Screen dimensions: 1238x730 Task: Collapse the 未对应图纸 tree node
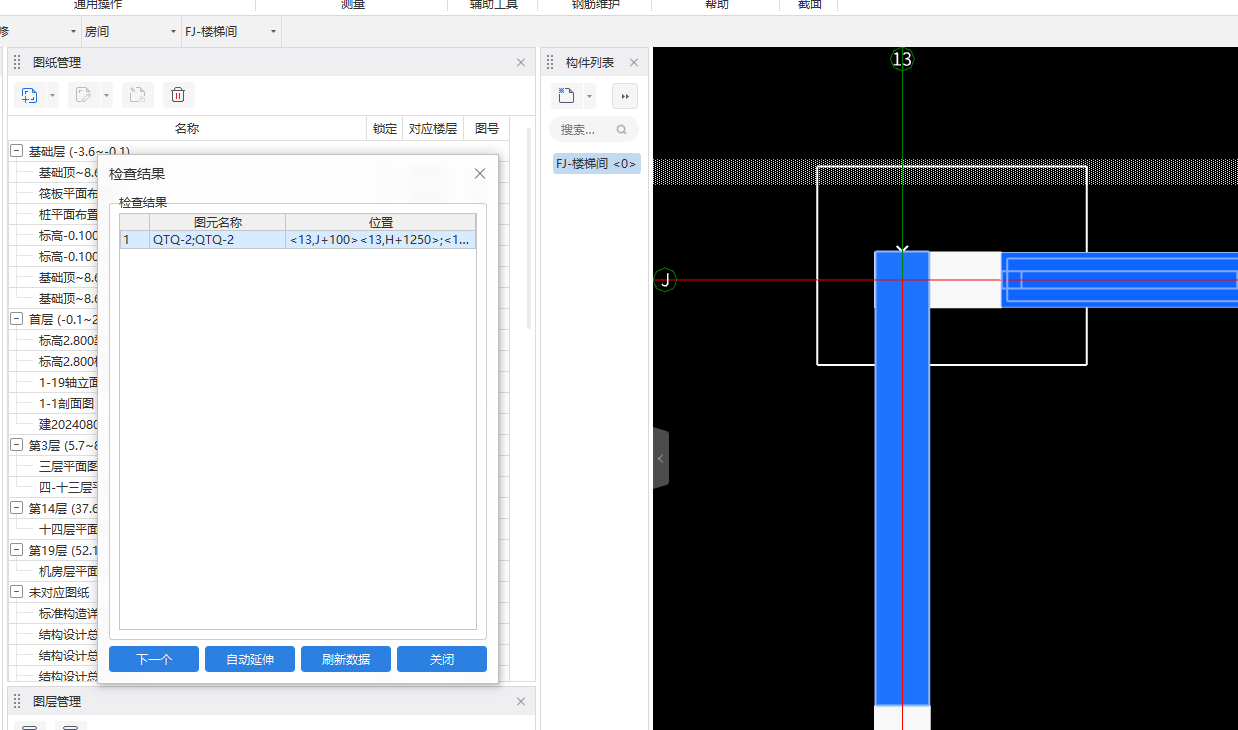(17, 592)
